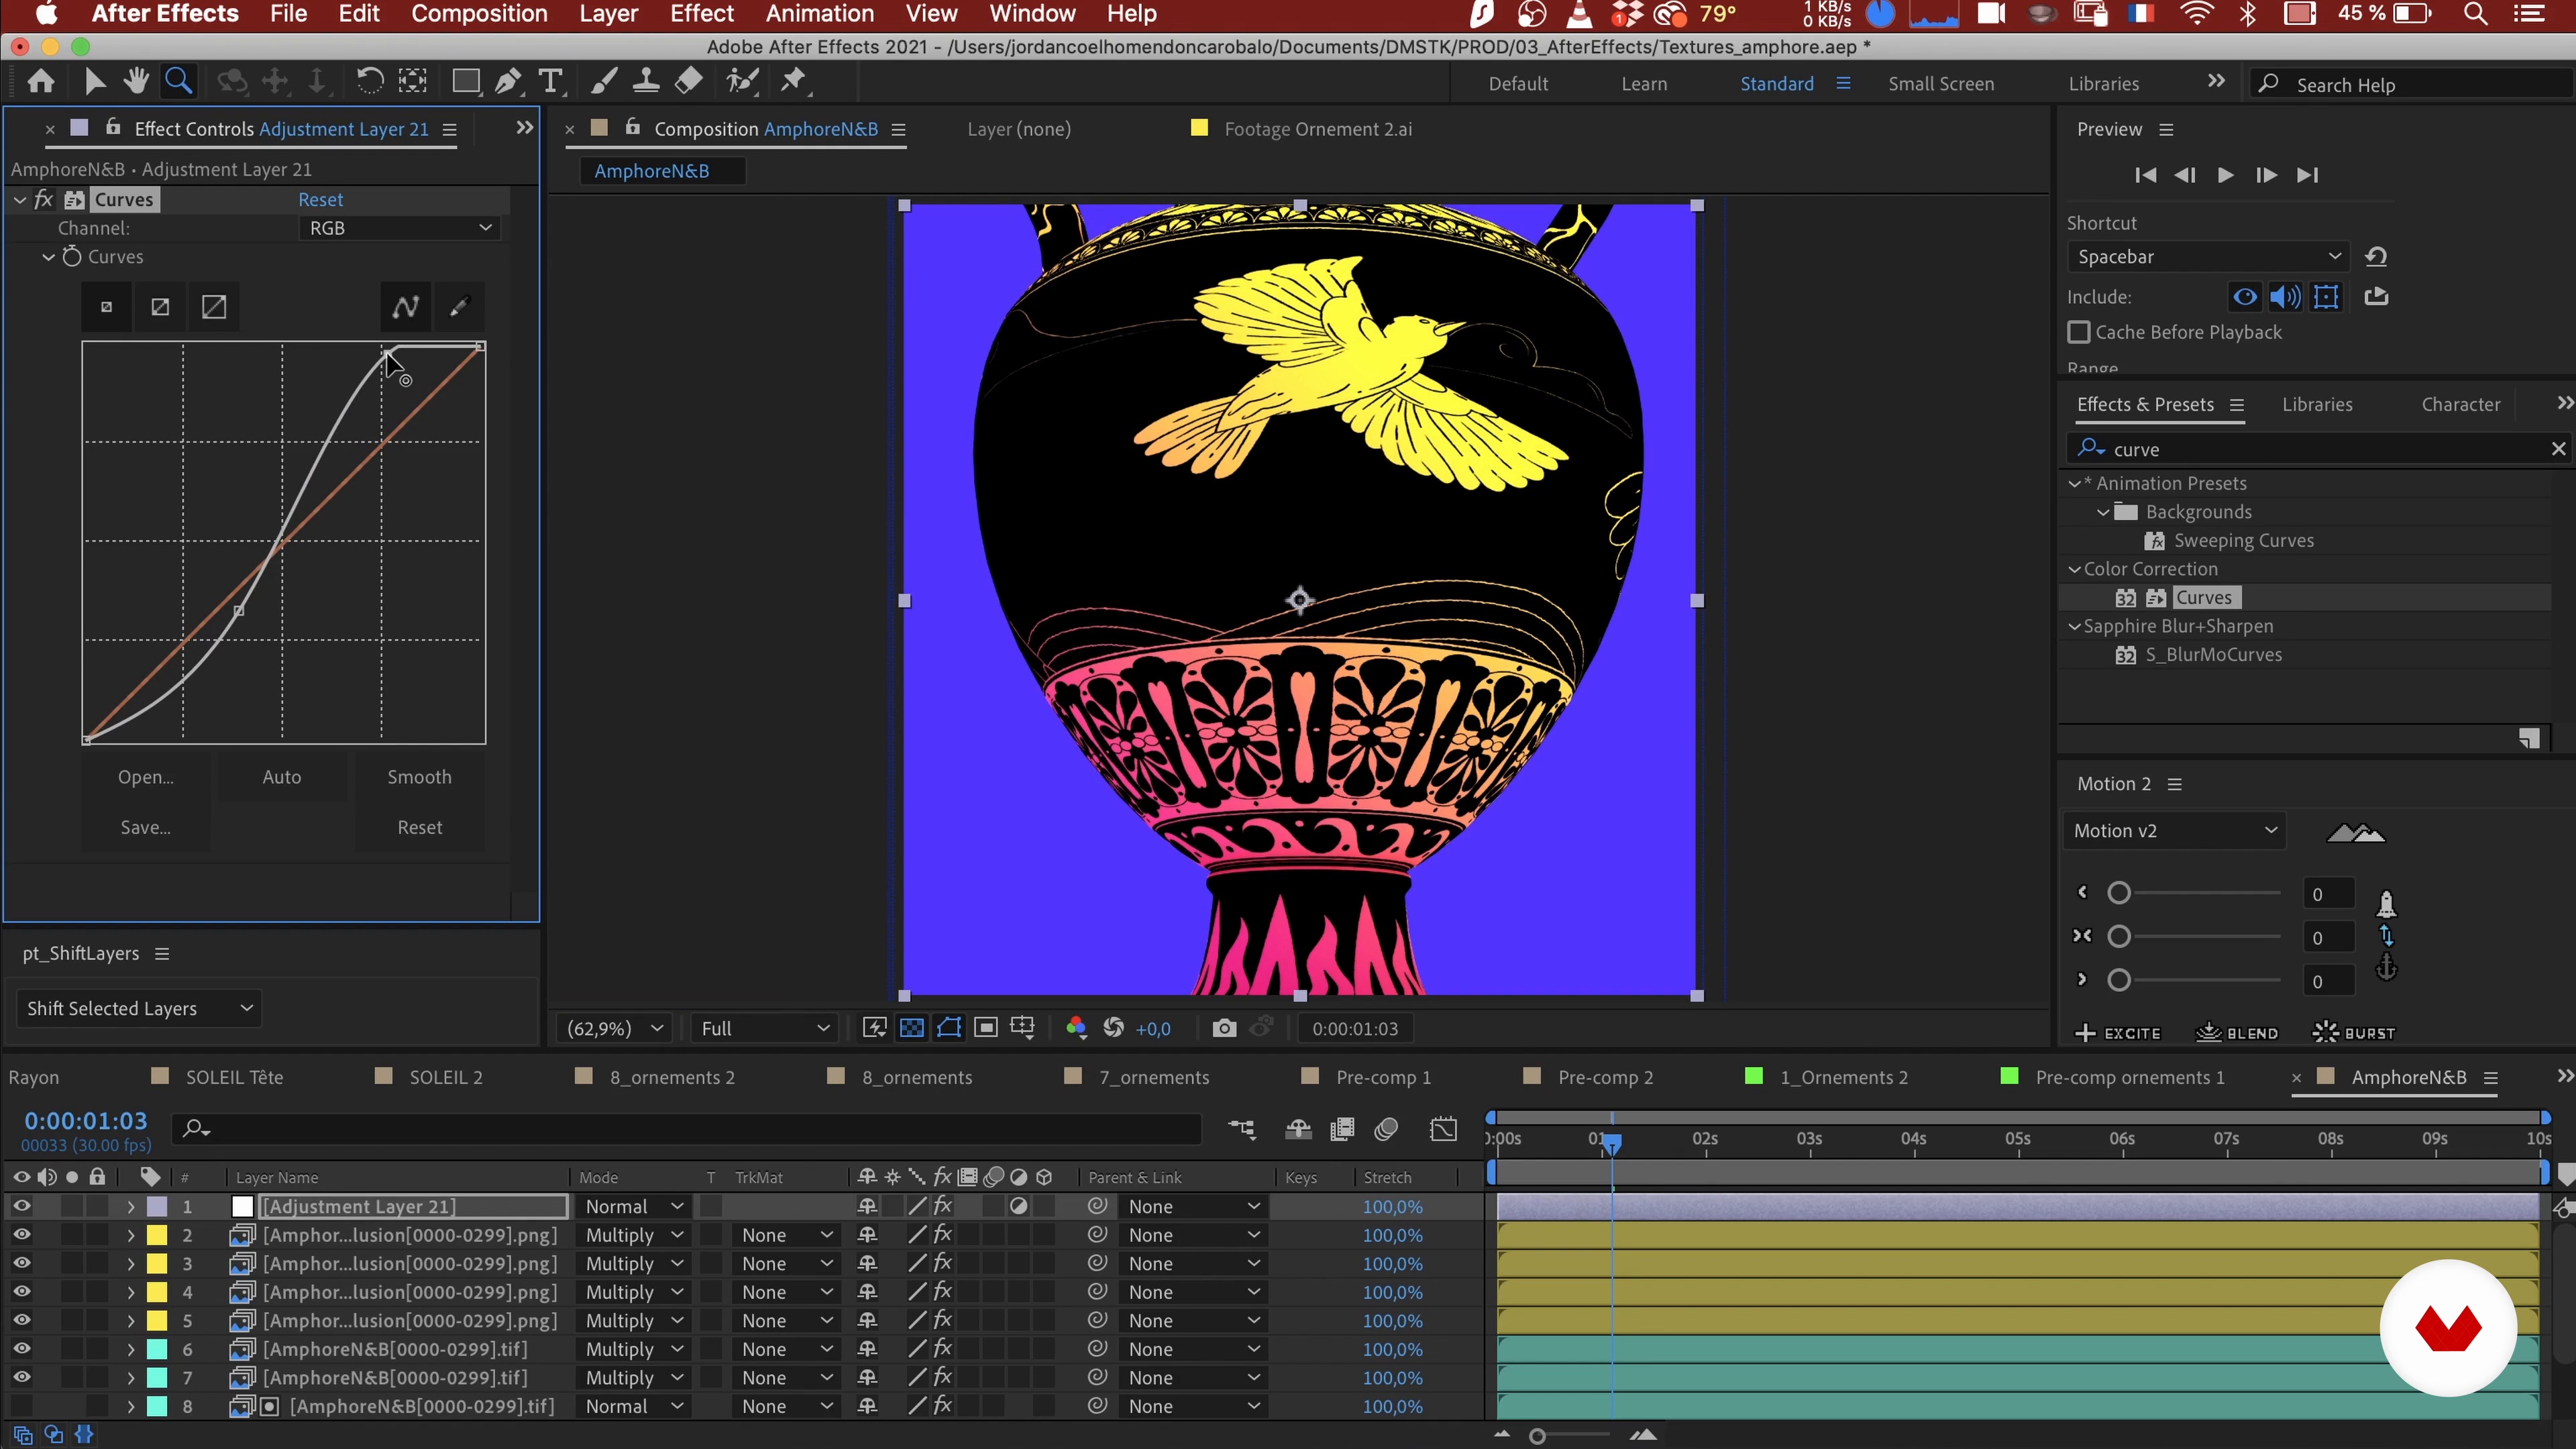
Task: Toggle the Curves effect fx switch
Action: tap(43, 199)
